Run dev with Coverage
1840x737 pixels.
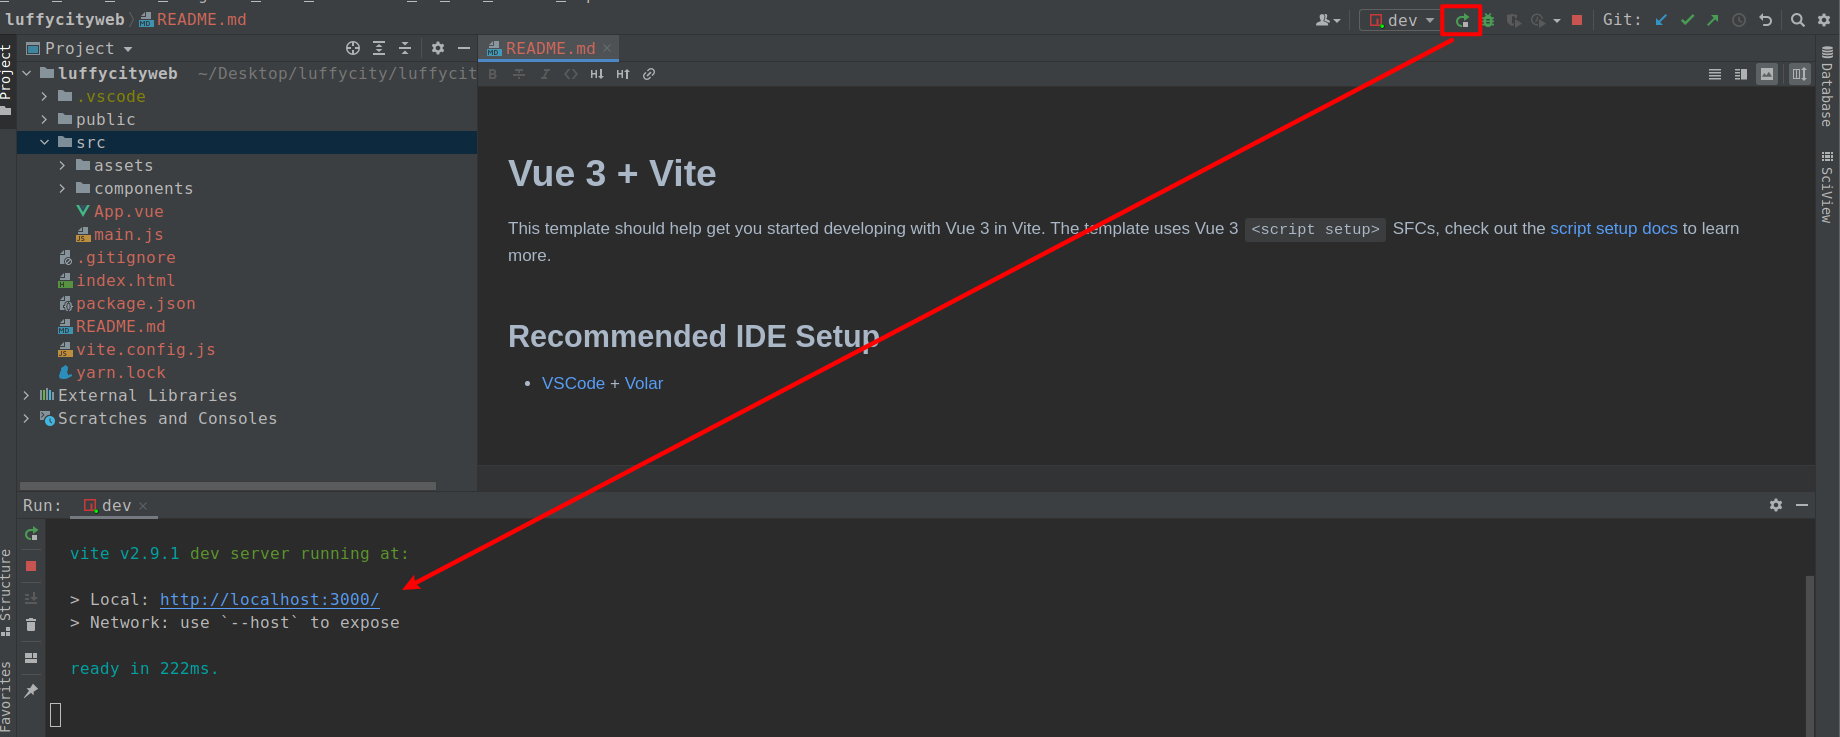point(1514,20)
